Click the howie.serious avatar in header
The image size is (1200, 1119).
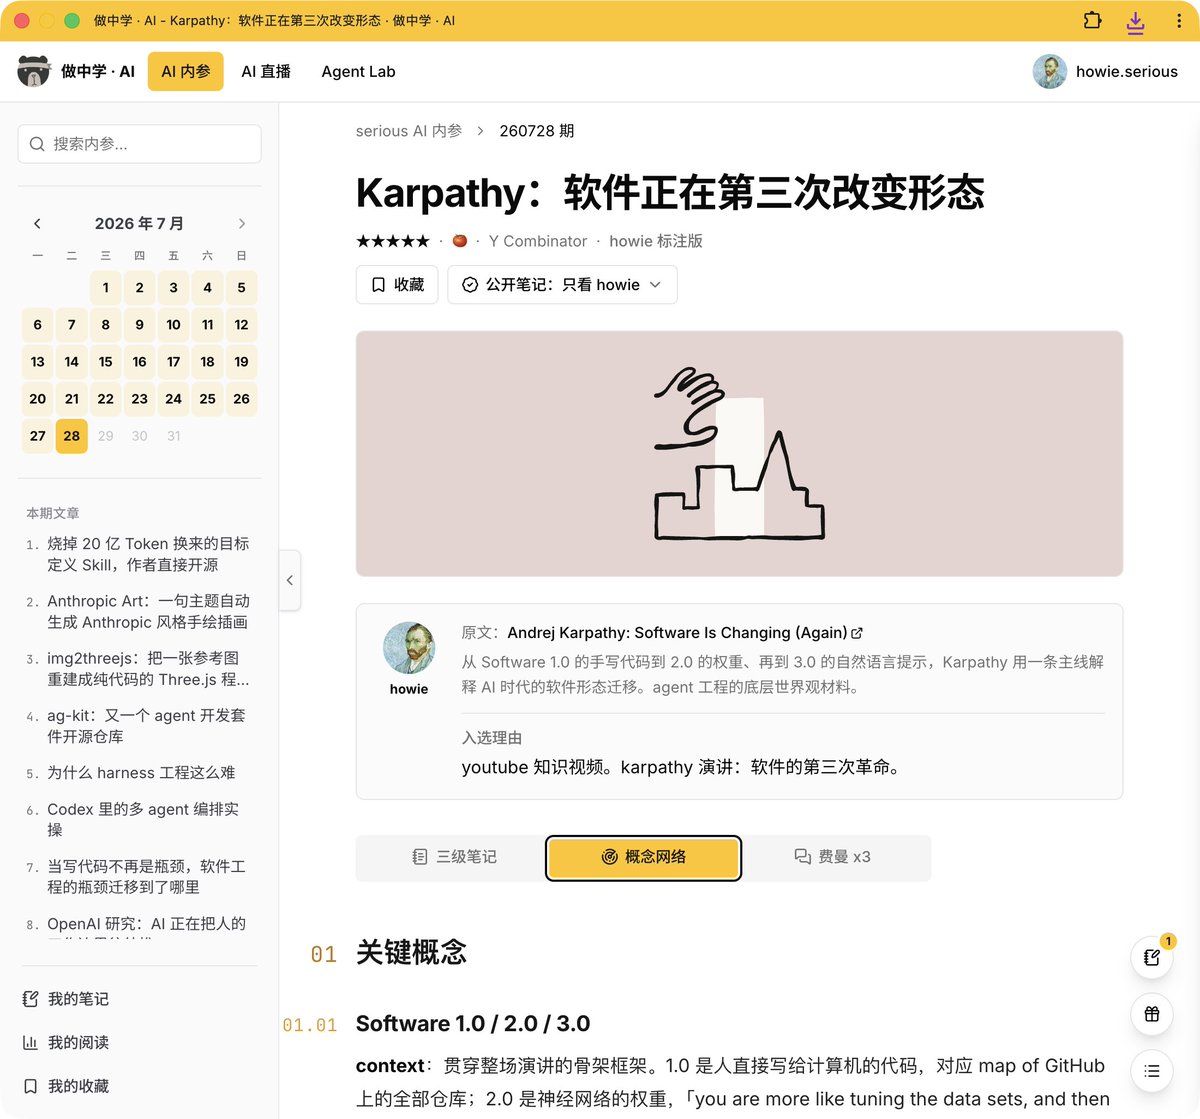point(1049,71)
